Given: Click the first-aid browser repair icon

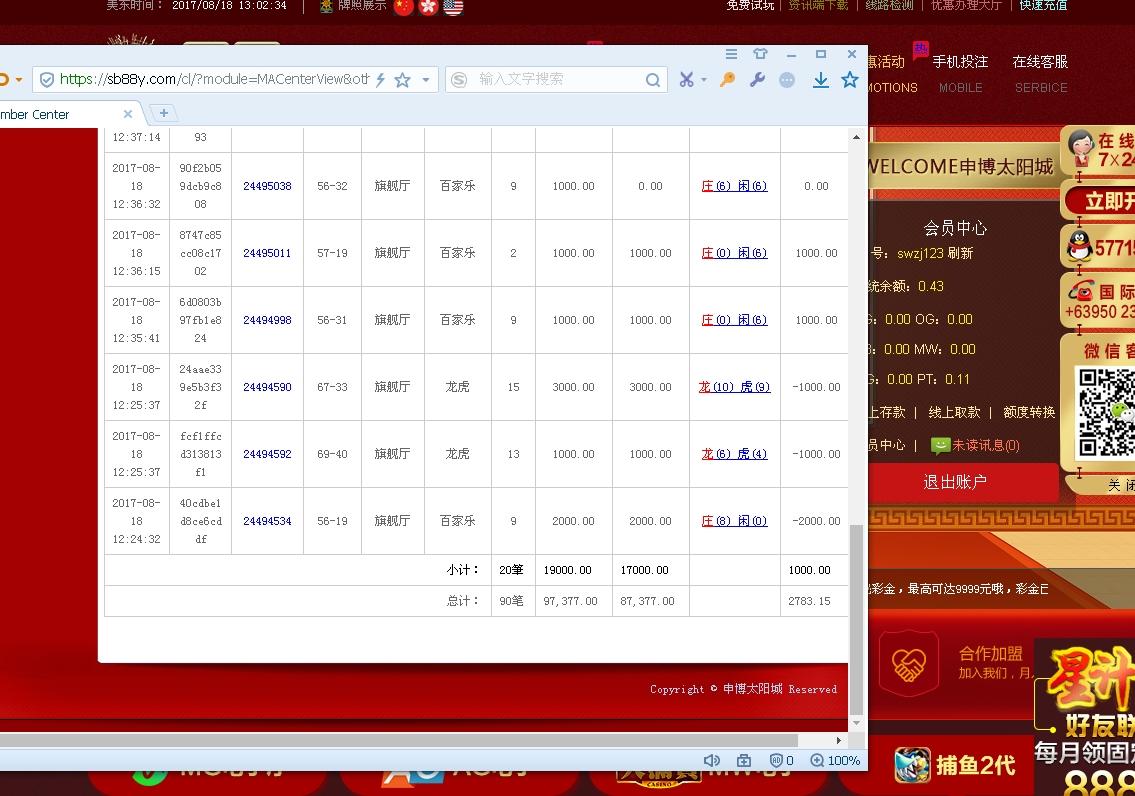Looking at the screenshot, I should (x=743, y=761).
